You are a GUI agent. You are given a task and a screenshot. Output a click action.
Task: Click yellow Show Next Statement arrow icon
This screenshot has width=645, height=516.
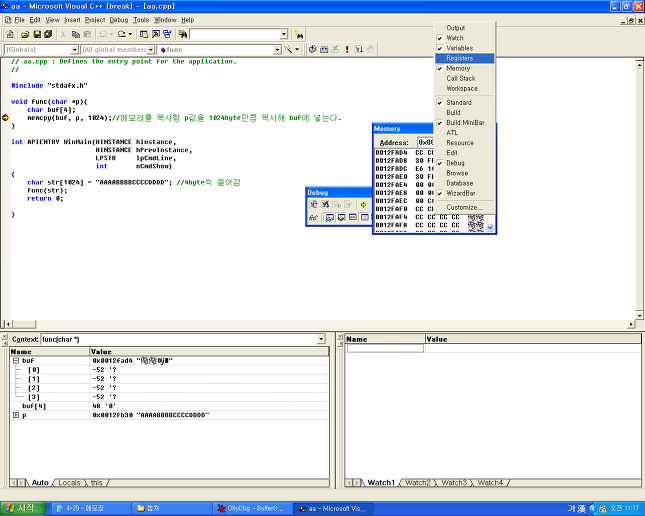coord(364,205)
